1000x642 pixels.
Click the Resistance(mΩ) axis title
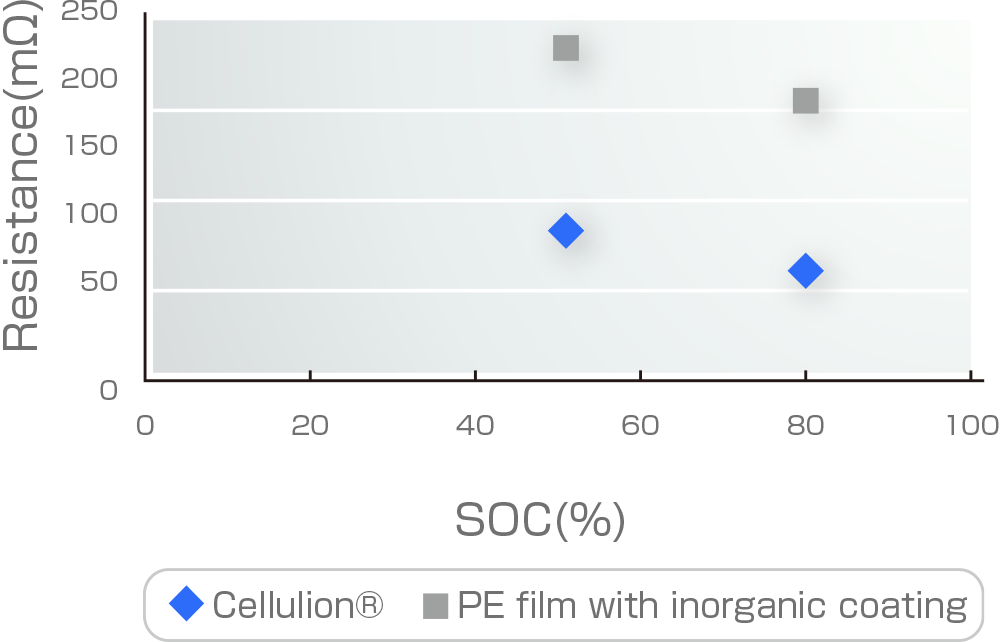[x=20, y=175]
